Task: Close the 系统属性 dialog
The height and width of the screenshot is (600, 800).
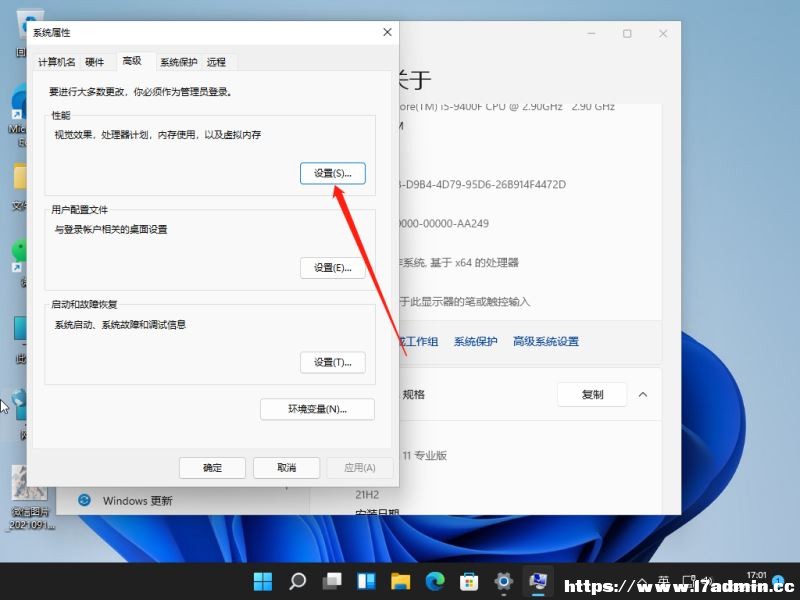Action: click(387, 32)
